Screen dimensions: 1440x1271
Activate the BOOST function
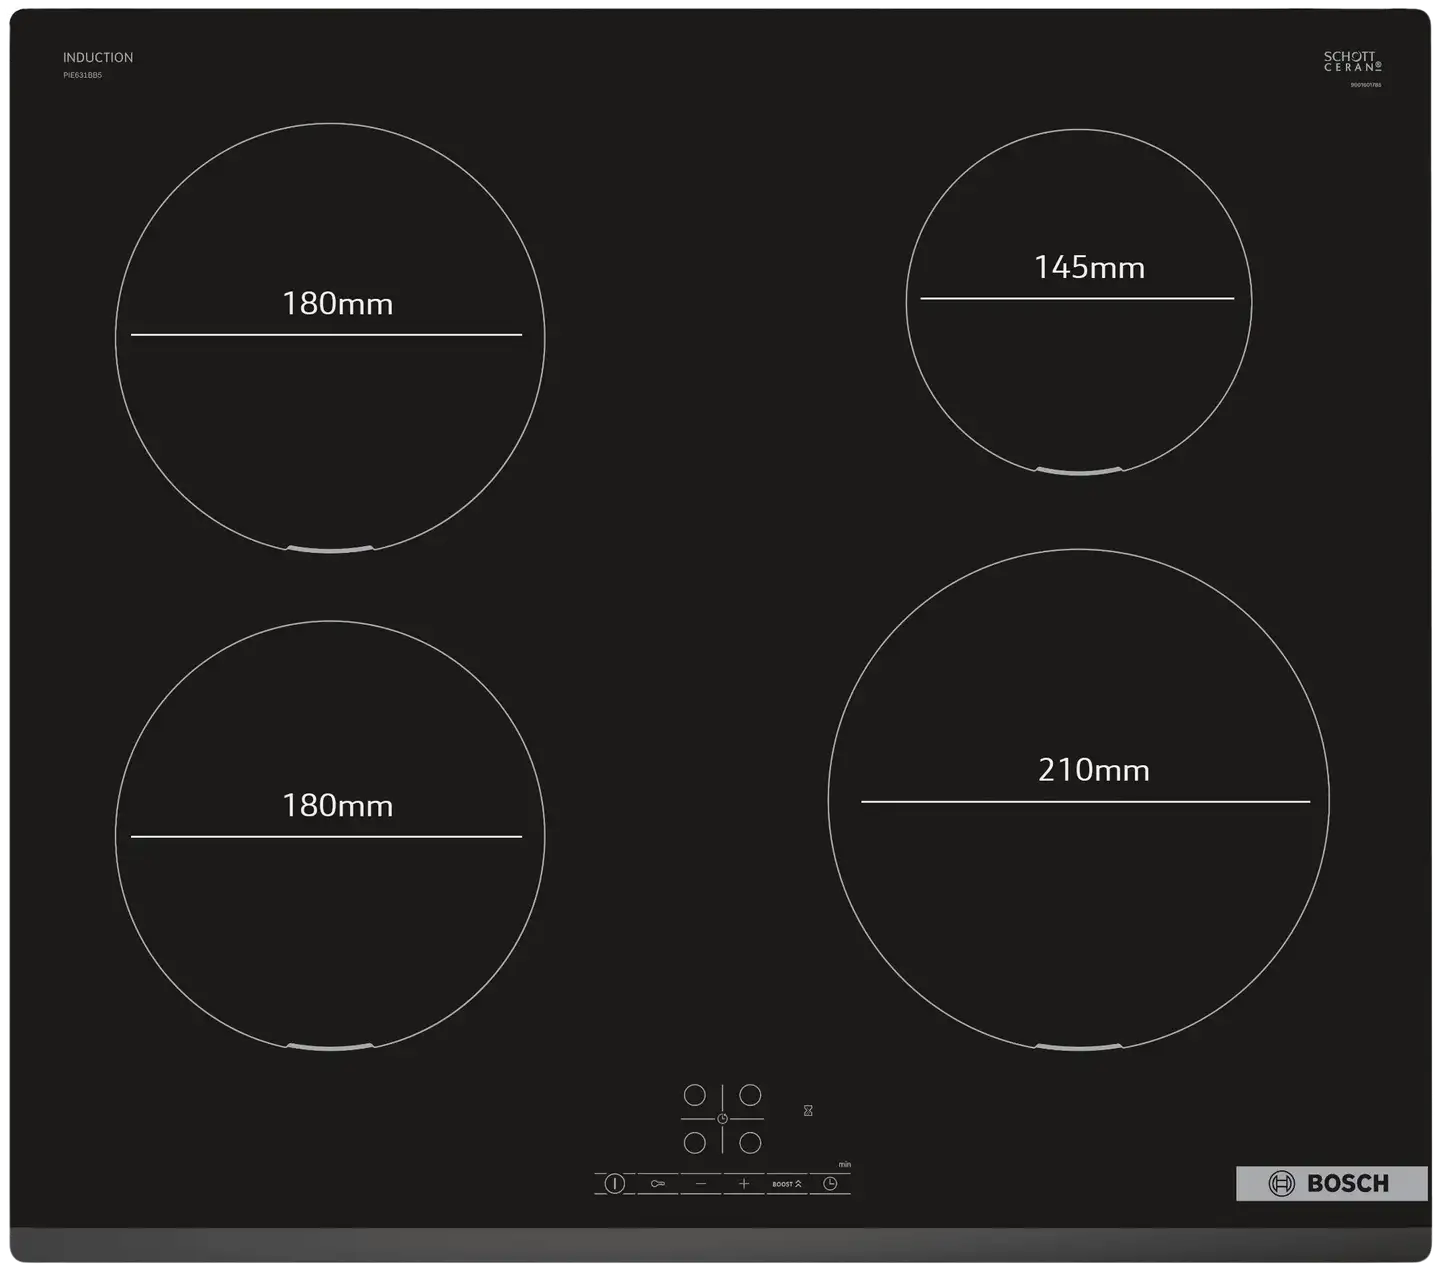click(786, 1183)
